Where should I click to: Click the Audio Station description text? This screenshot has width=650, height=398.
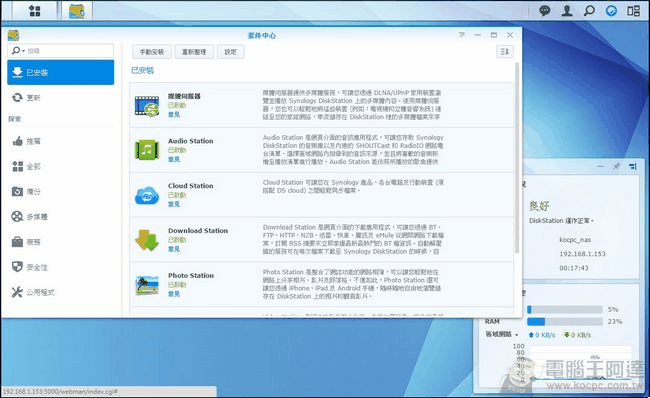pyautogui.click(x=353, y=150)
